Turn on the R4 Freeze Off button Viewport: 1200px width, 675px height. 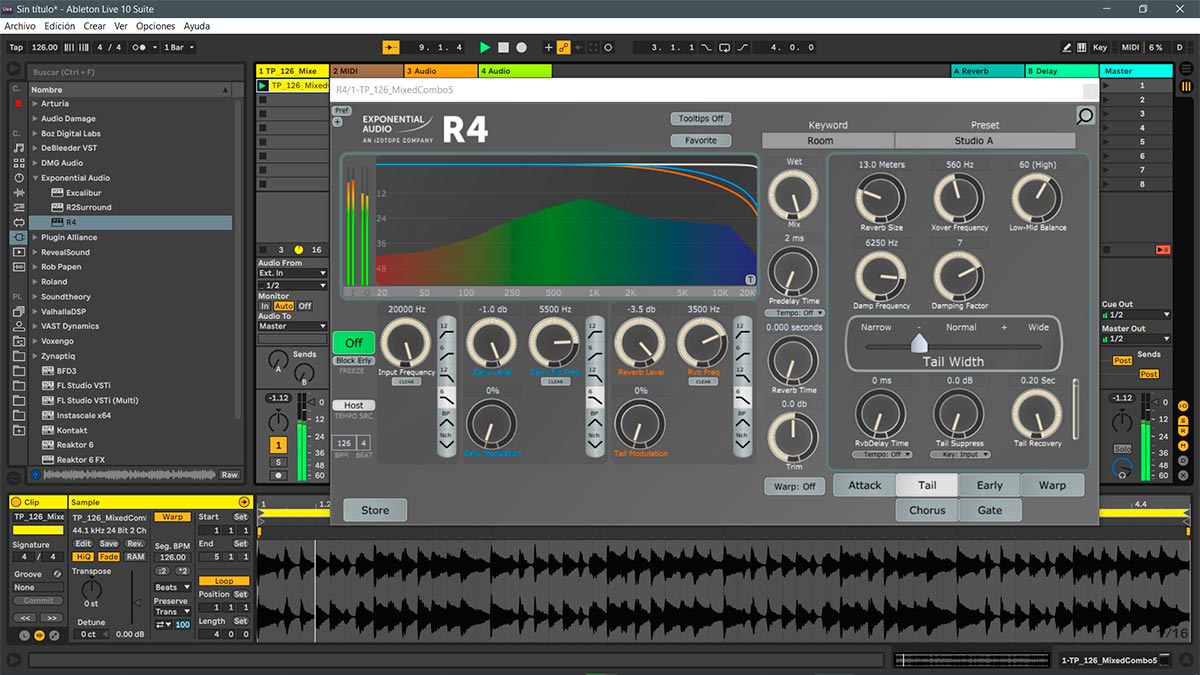point(353,343)
